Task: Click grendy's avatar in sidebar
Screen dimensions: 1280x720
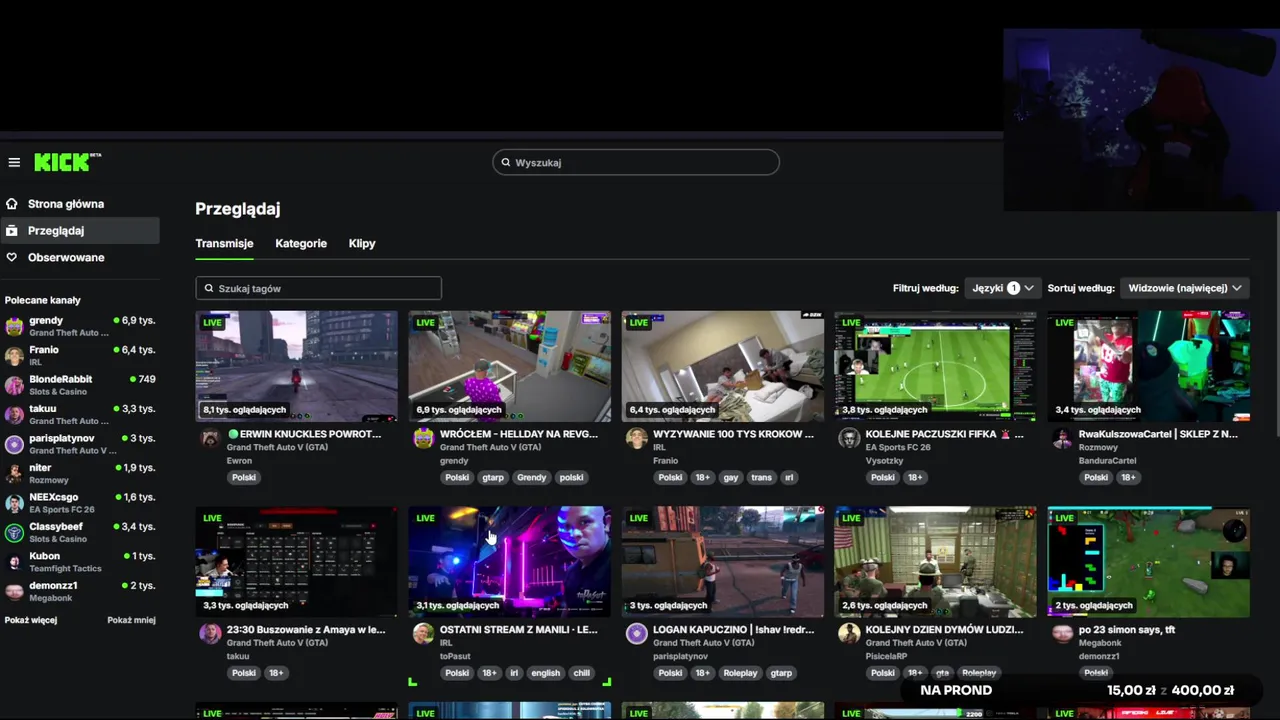Action: tap(14, 327)
